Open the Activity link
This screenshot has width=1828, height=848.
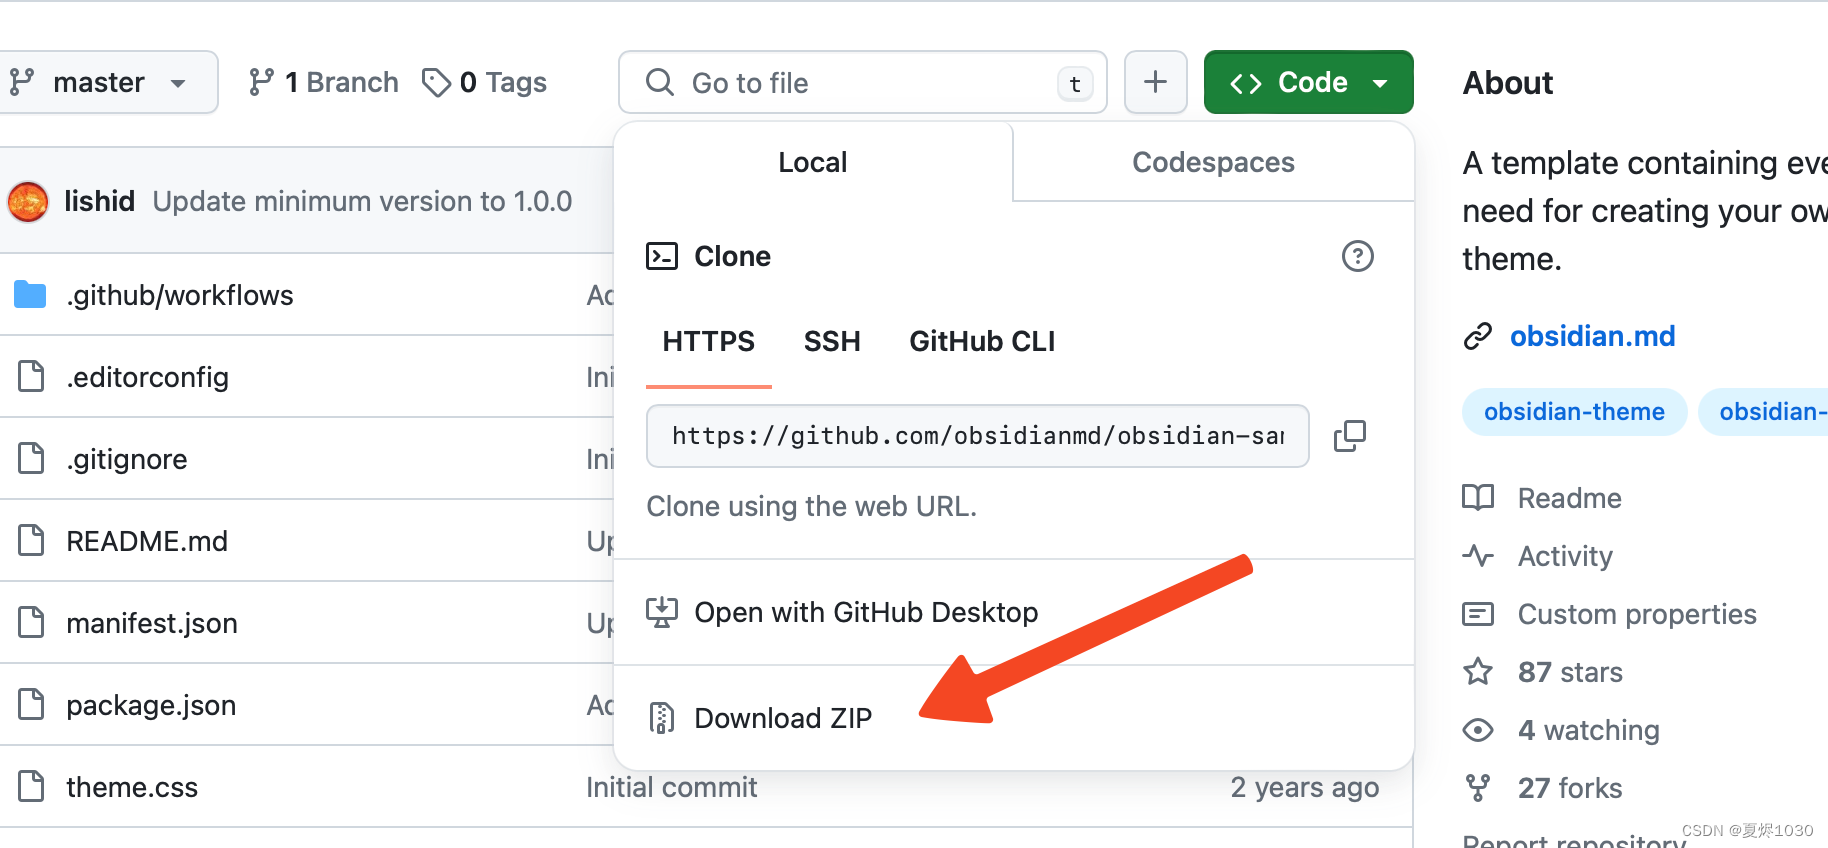[1565, 556]
